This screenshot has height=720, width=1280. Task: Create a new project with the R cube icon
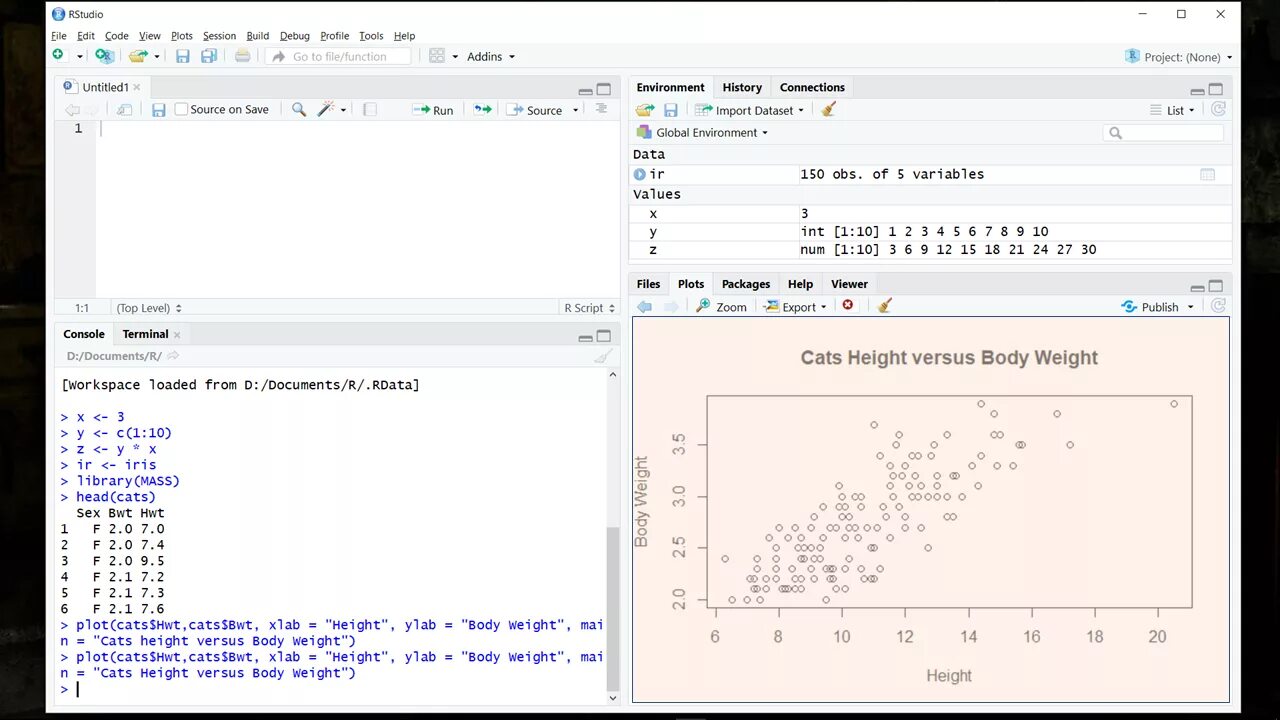click(x=104, y=56)
